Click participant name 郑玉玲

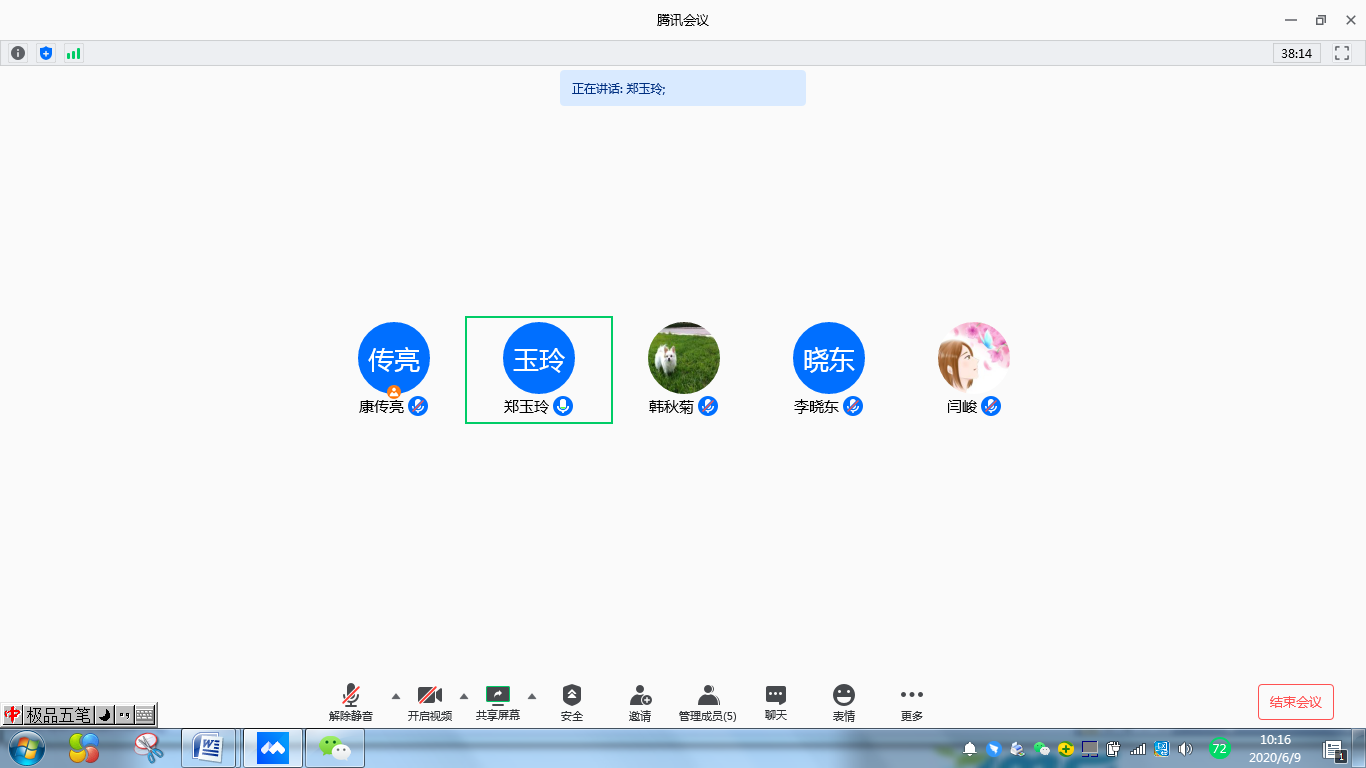coord(527,407)
